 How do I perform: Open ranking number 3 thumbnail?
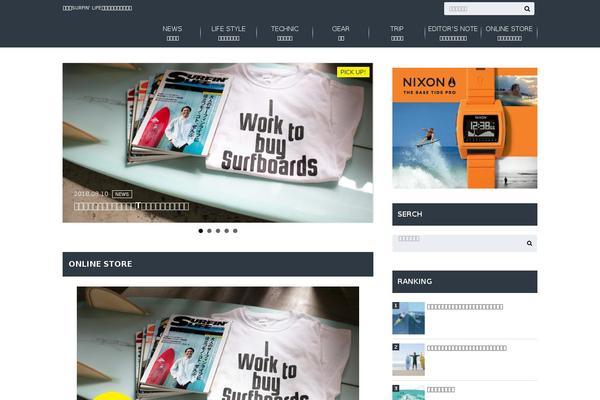pos(408,392)
